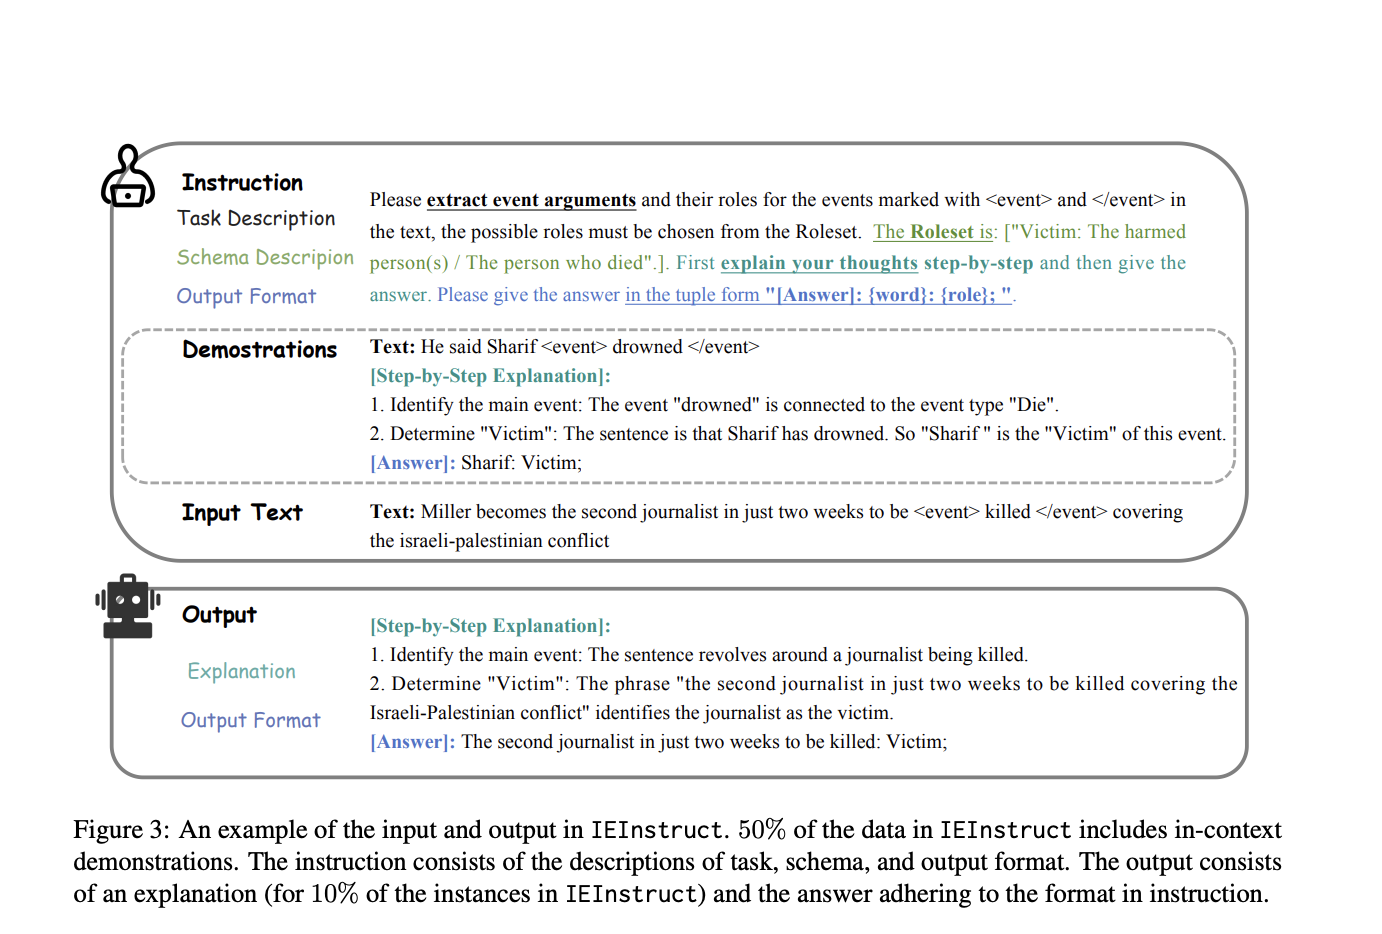The image size is (1382, 934).
Task: Click the green Schema Descripion label
Action: pos(265,257)
